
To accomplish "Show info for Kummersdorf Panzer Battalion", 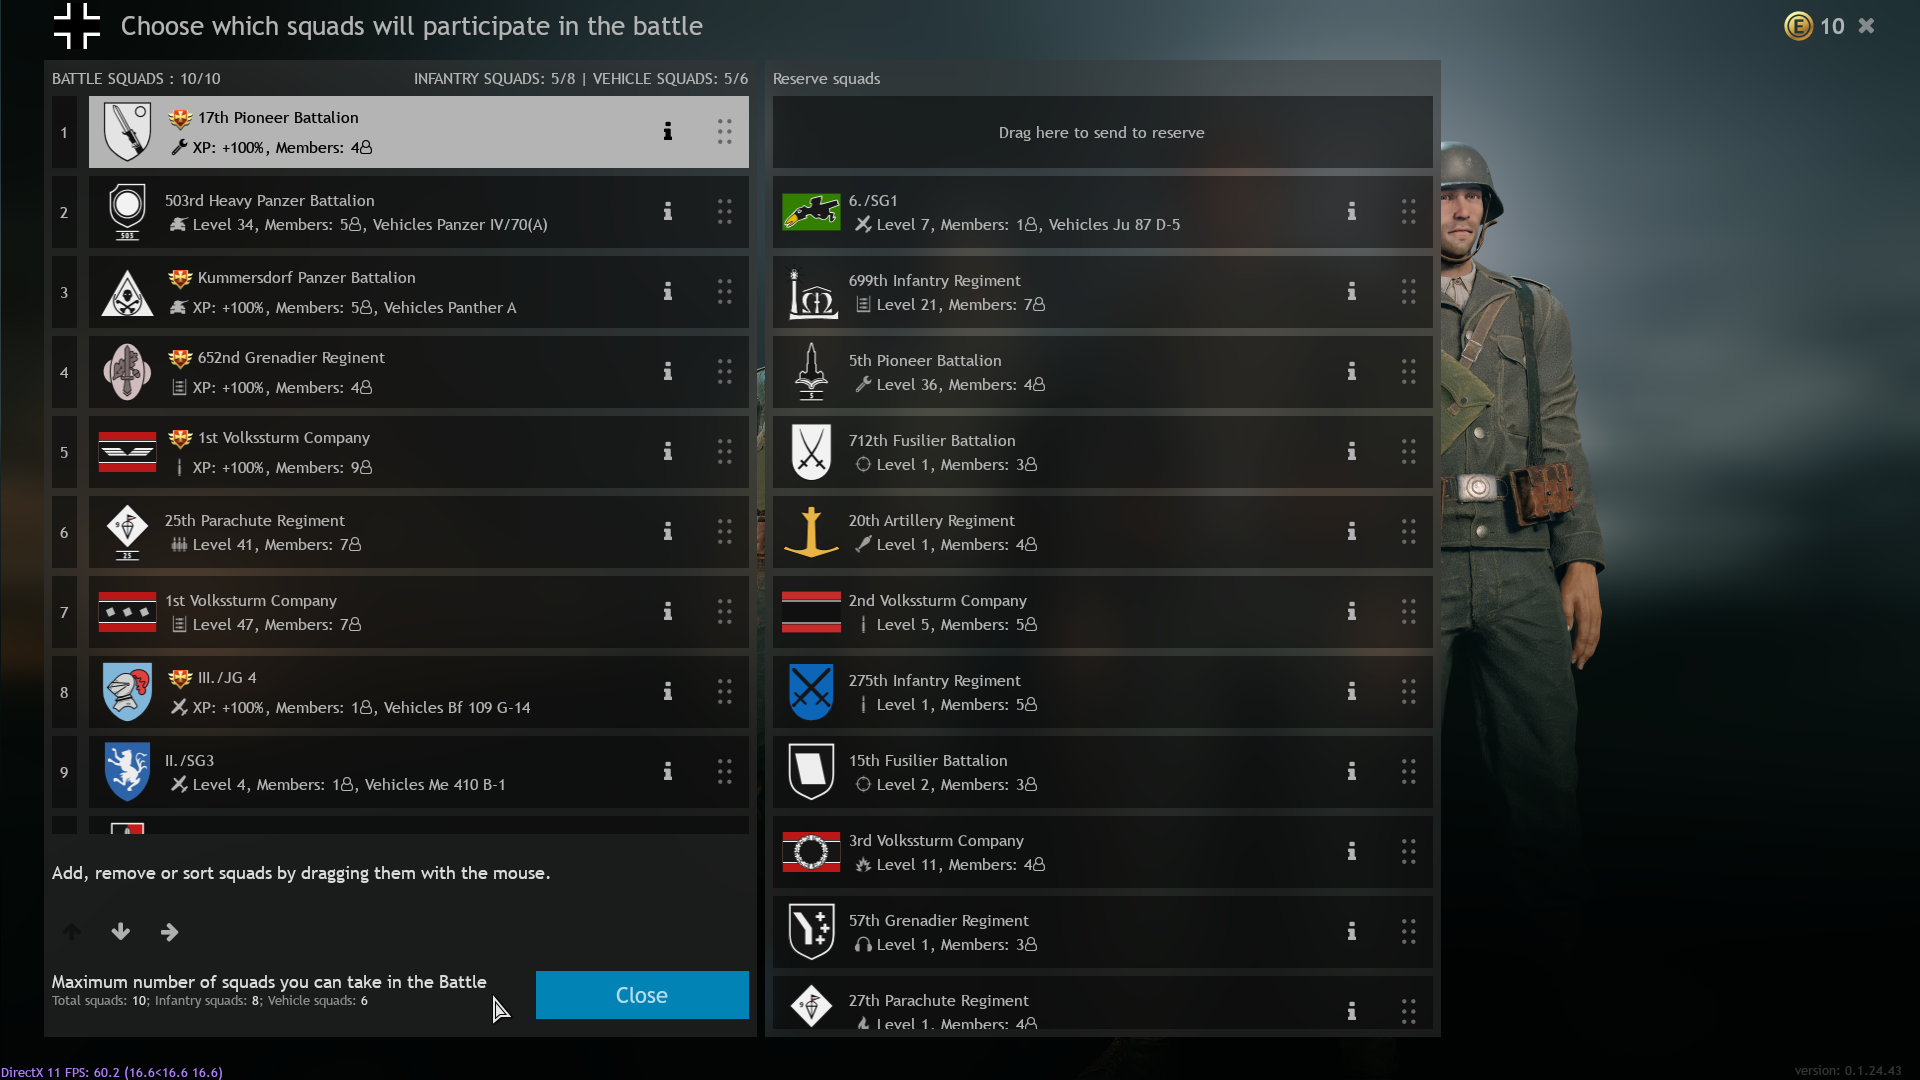I will (667, 292).
